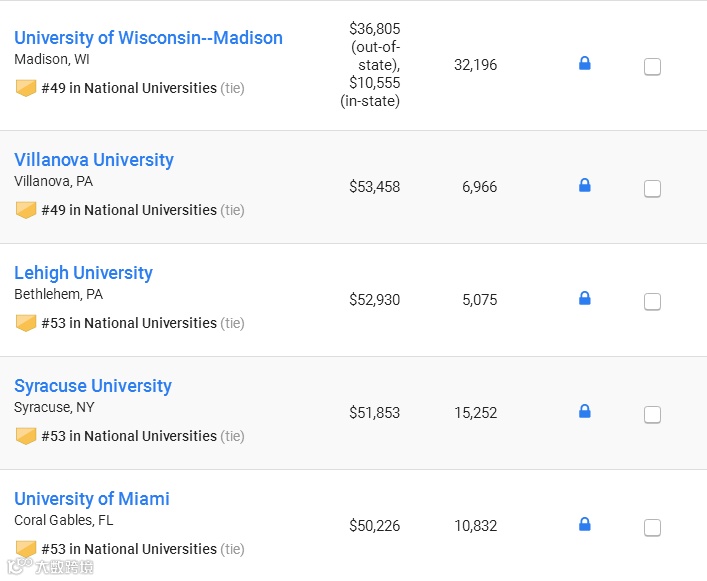Enable the Syracuse University compare checkbox
Screen dimensions: 707x581
pos(652,415)
